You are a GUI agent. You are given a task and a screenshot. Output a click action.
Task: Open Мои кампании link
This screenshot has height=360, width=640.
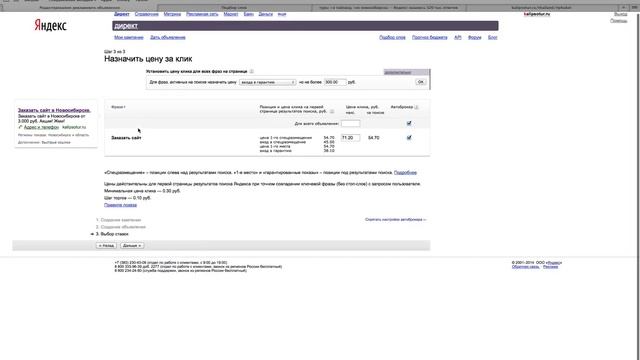[x=129, y=38]
